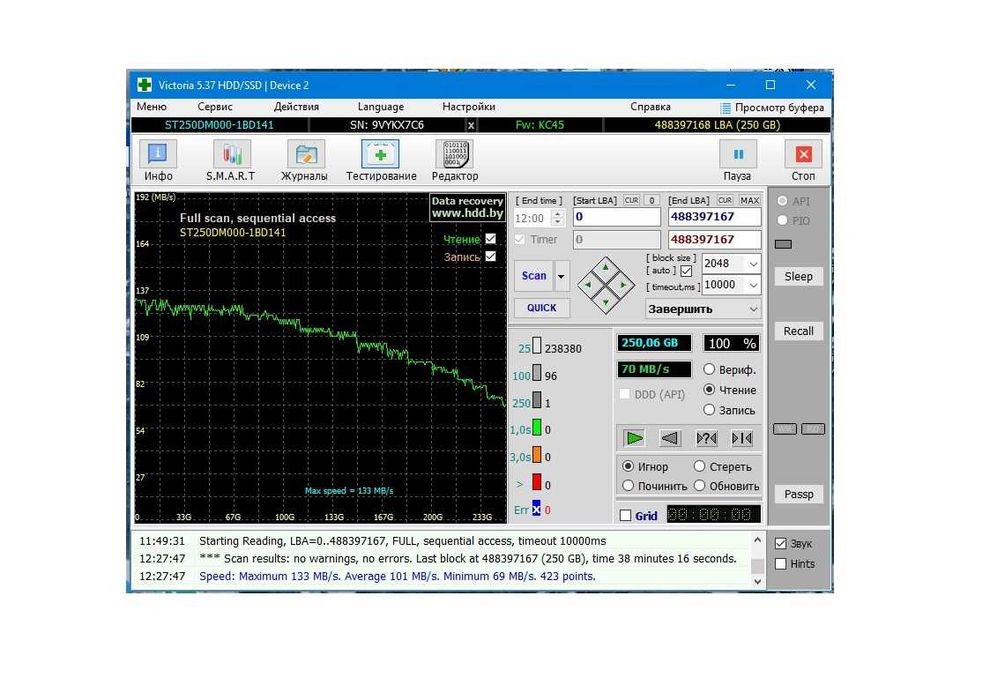Click the CUR button beside Start LBA
The image size is (990, 700).
[631, 200]
